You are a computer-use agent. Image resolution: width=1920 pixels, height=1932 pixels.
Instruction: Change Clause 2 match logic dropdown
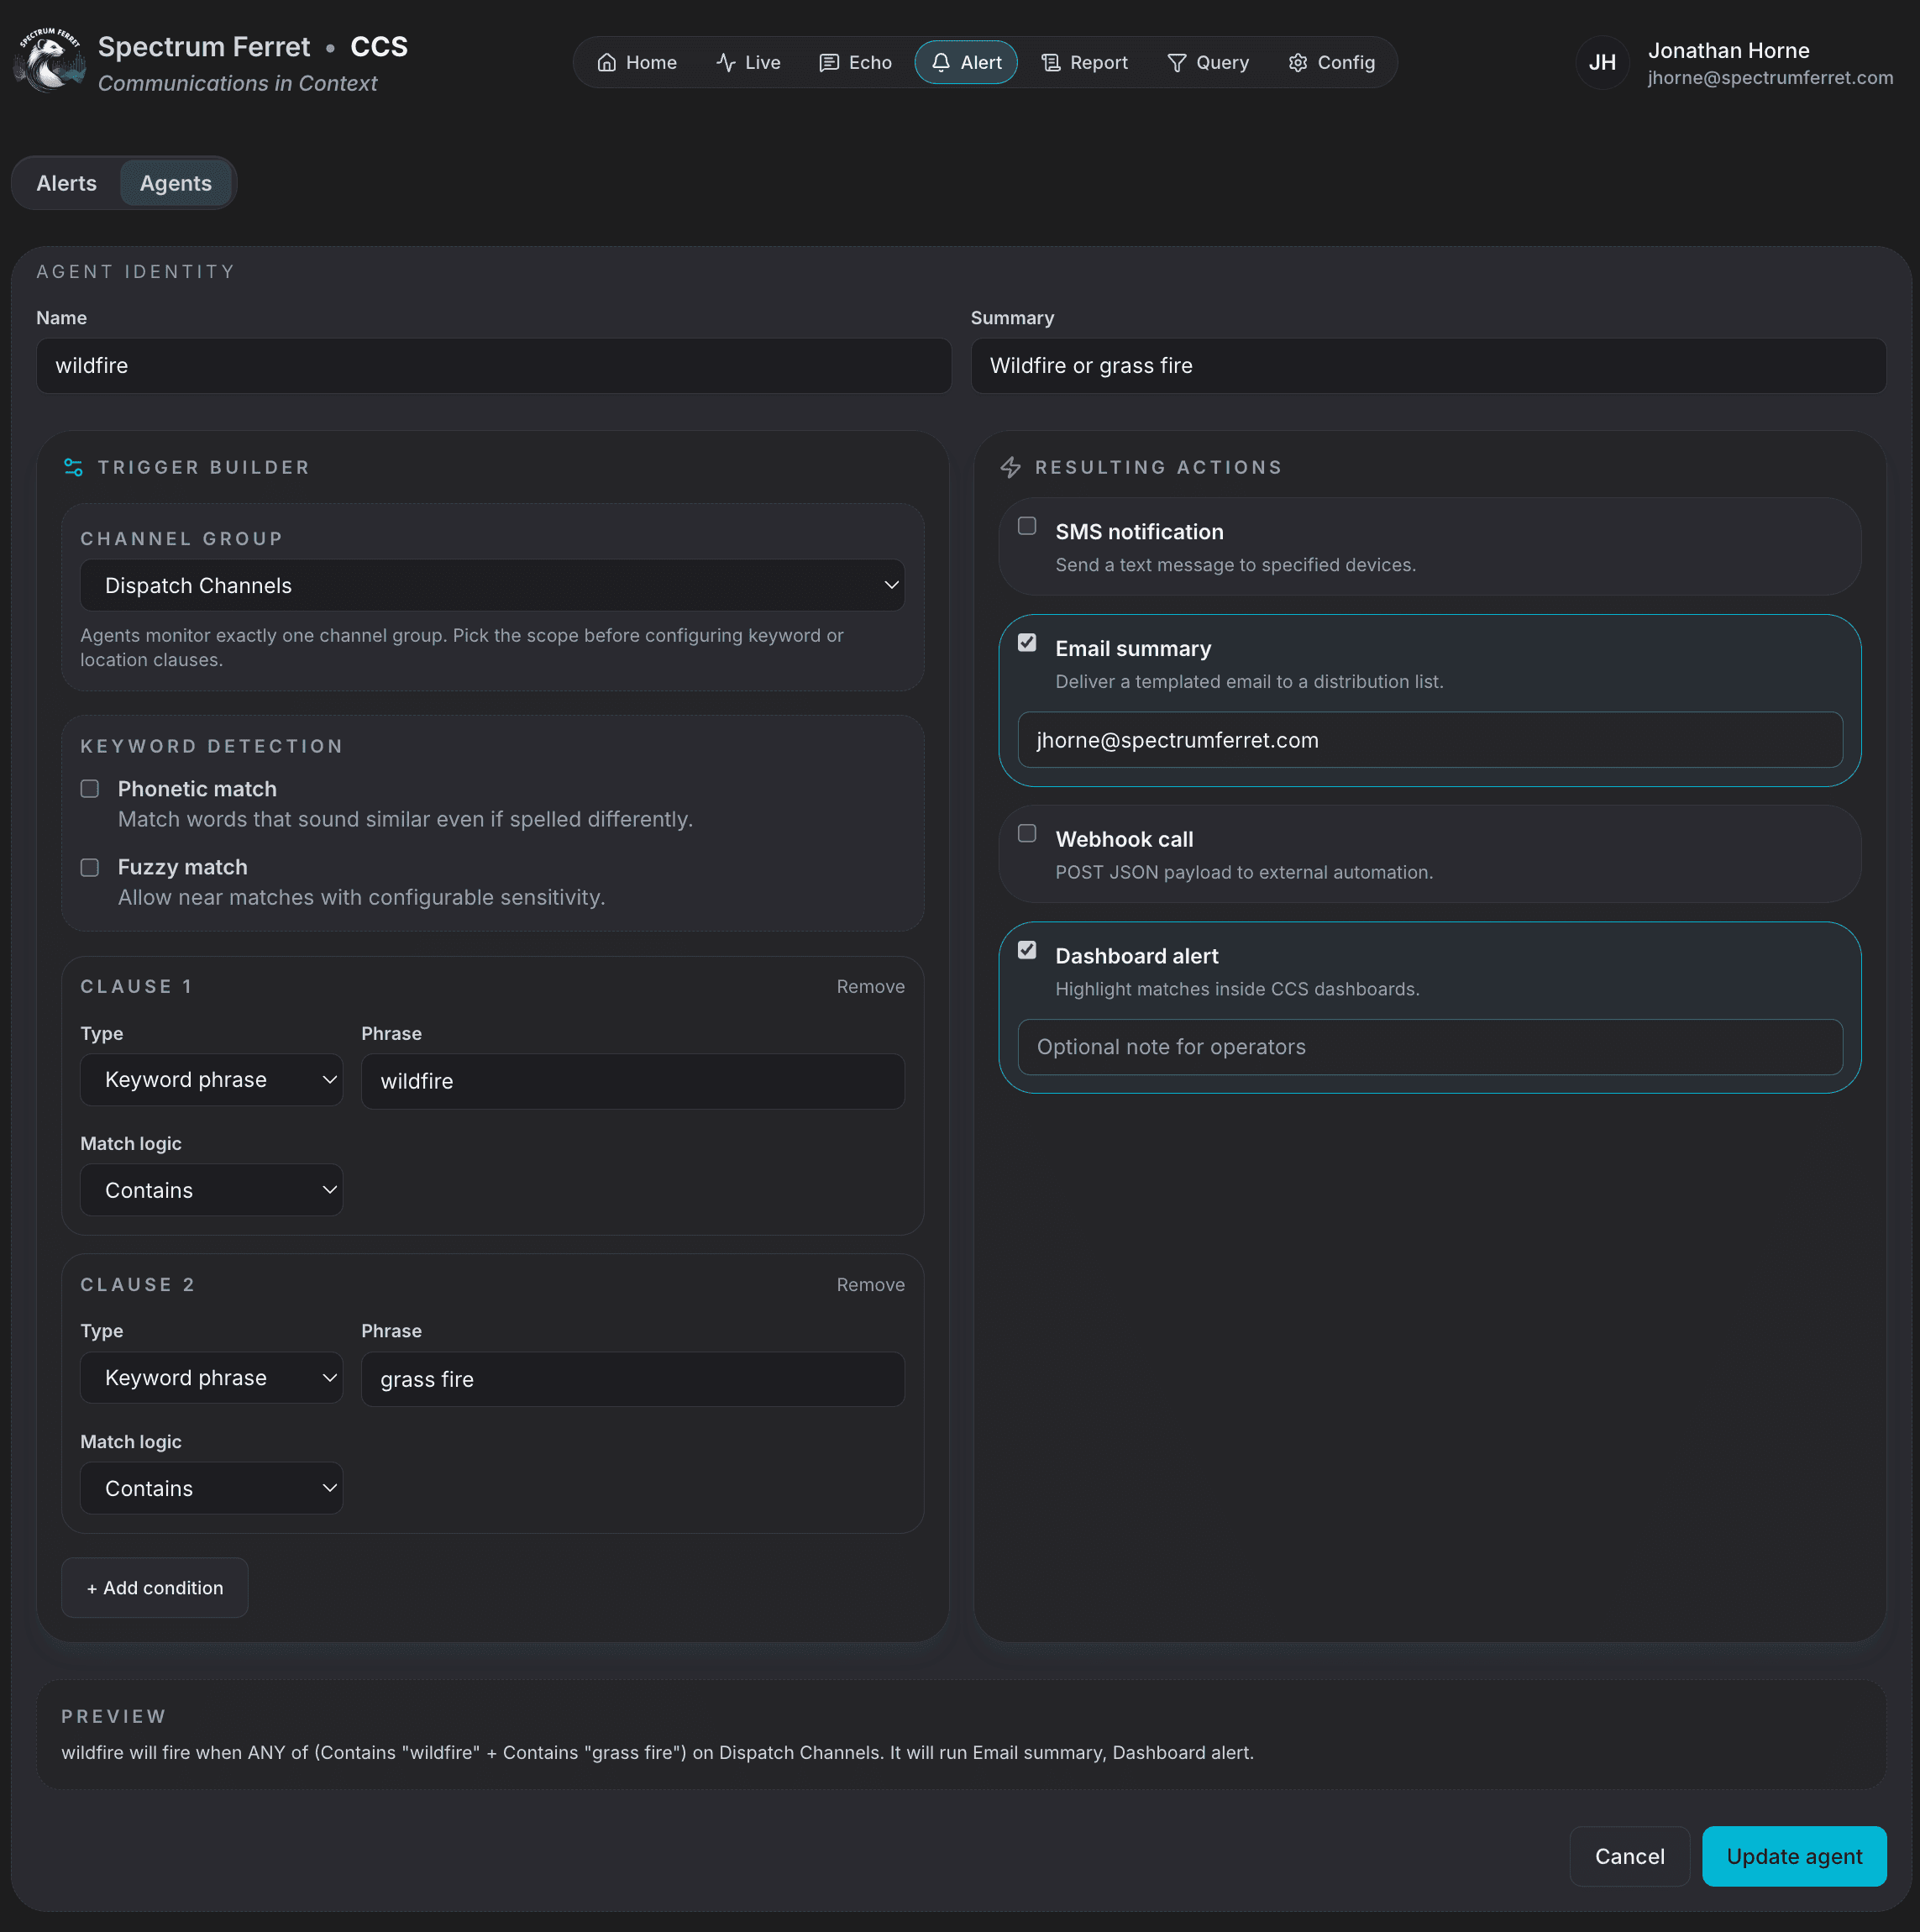[211, 1488]
